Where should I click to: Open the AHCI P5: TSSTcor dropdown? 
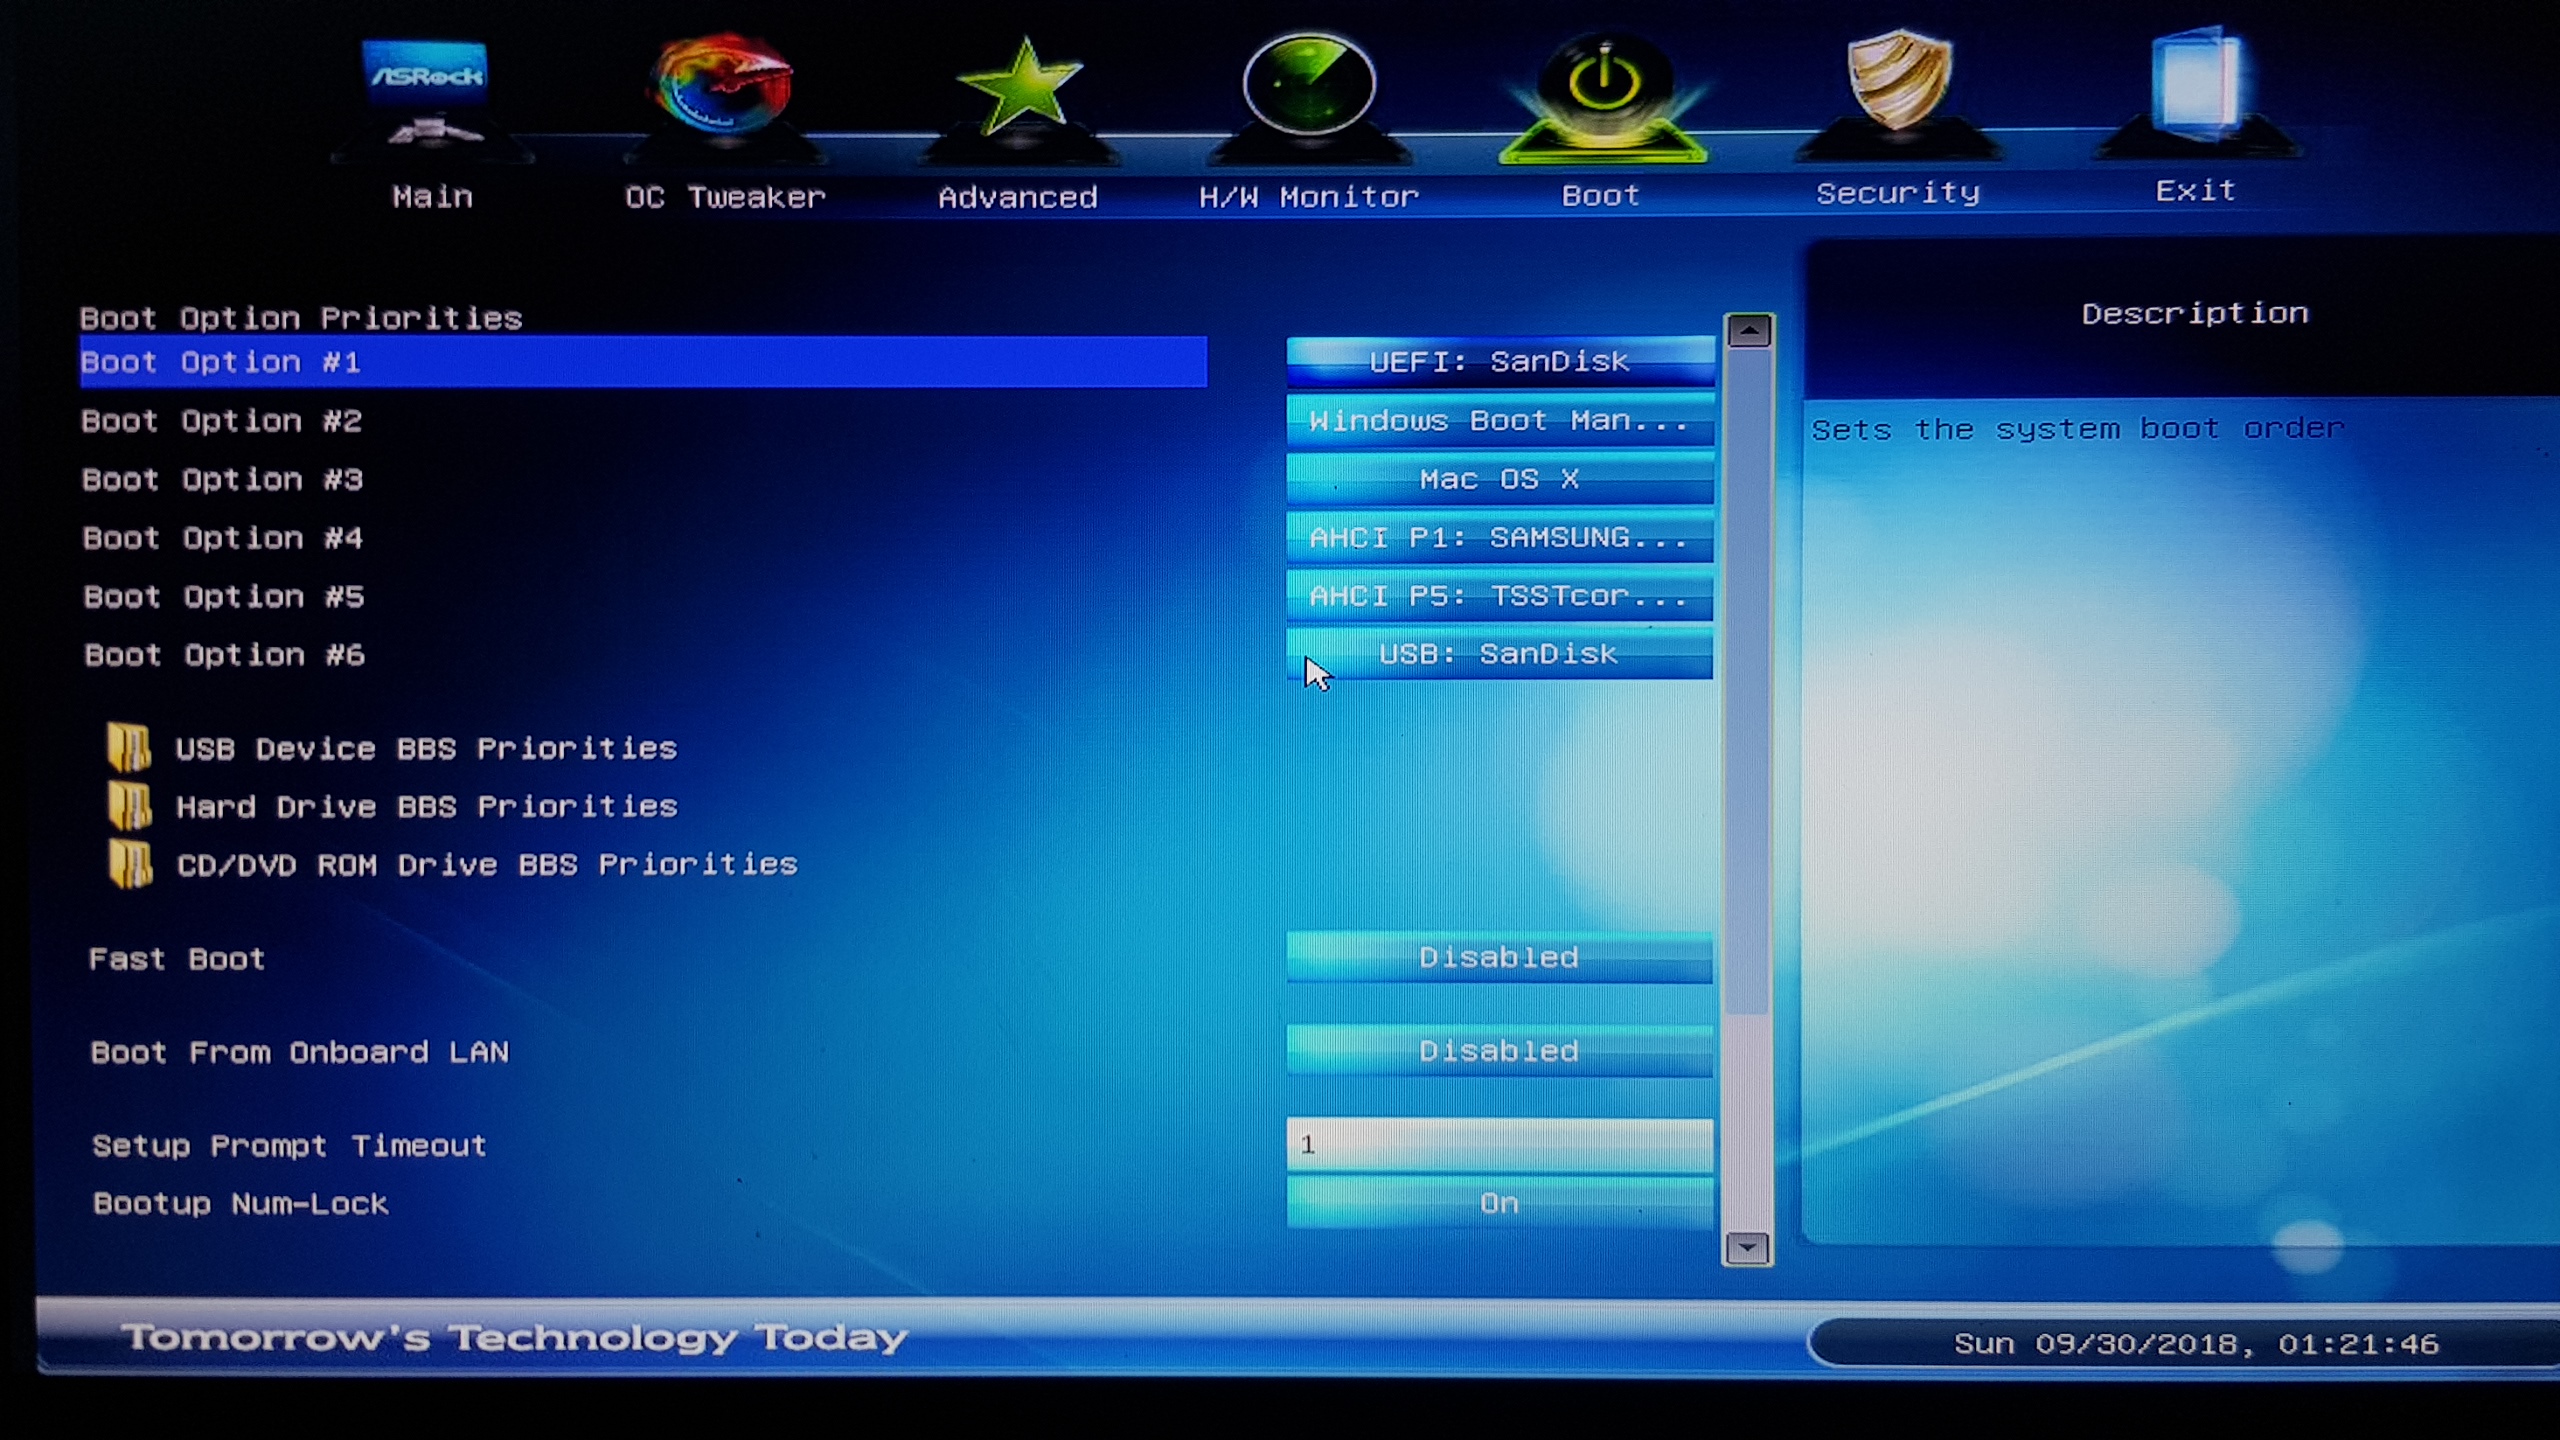[1500, 596]
